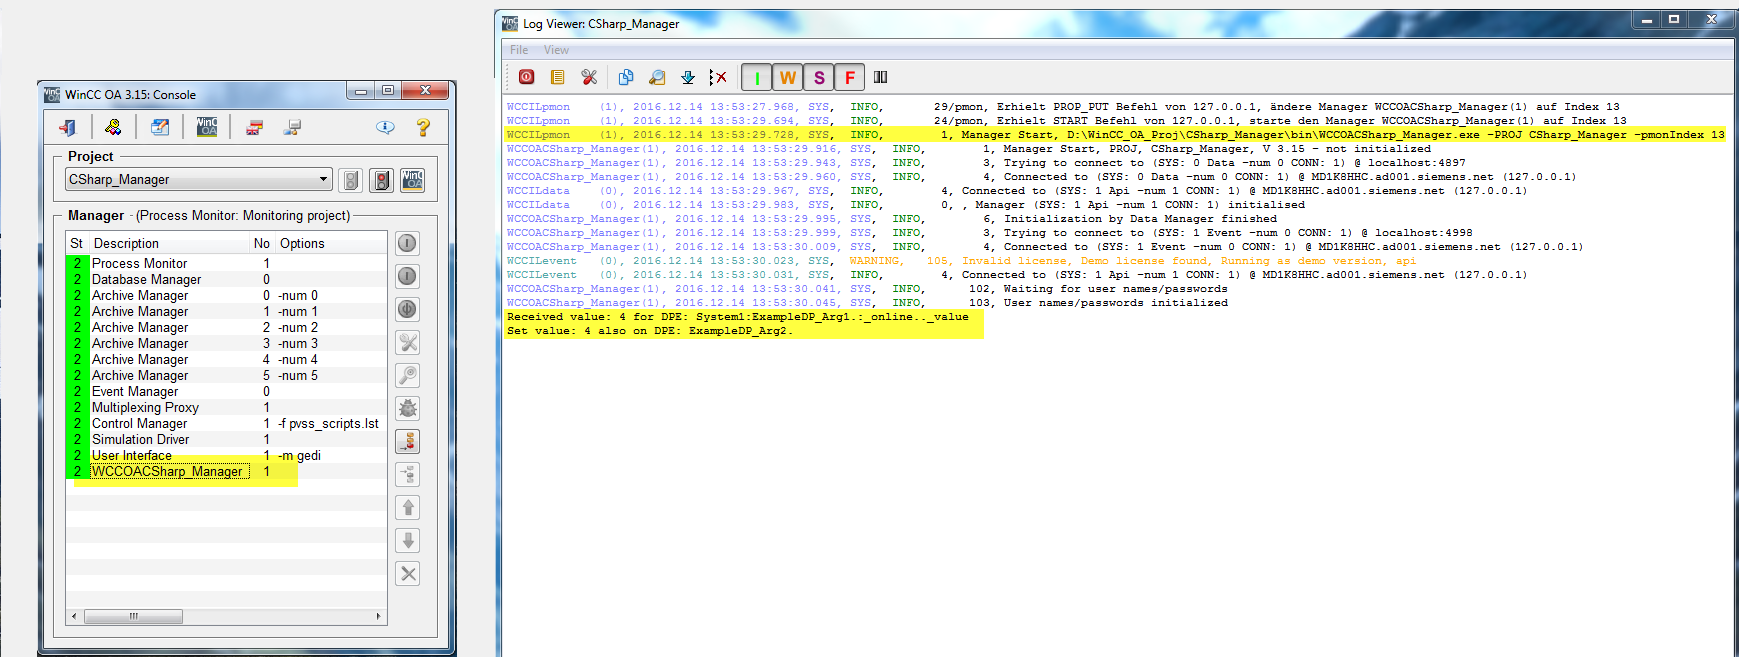The width and height of the screenshot is (1739, 657).
Task: Maximize the Log Viewer window
Action: pos(1674,19)
